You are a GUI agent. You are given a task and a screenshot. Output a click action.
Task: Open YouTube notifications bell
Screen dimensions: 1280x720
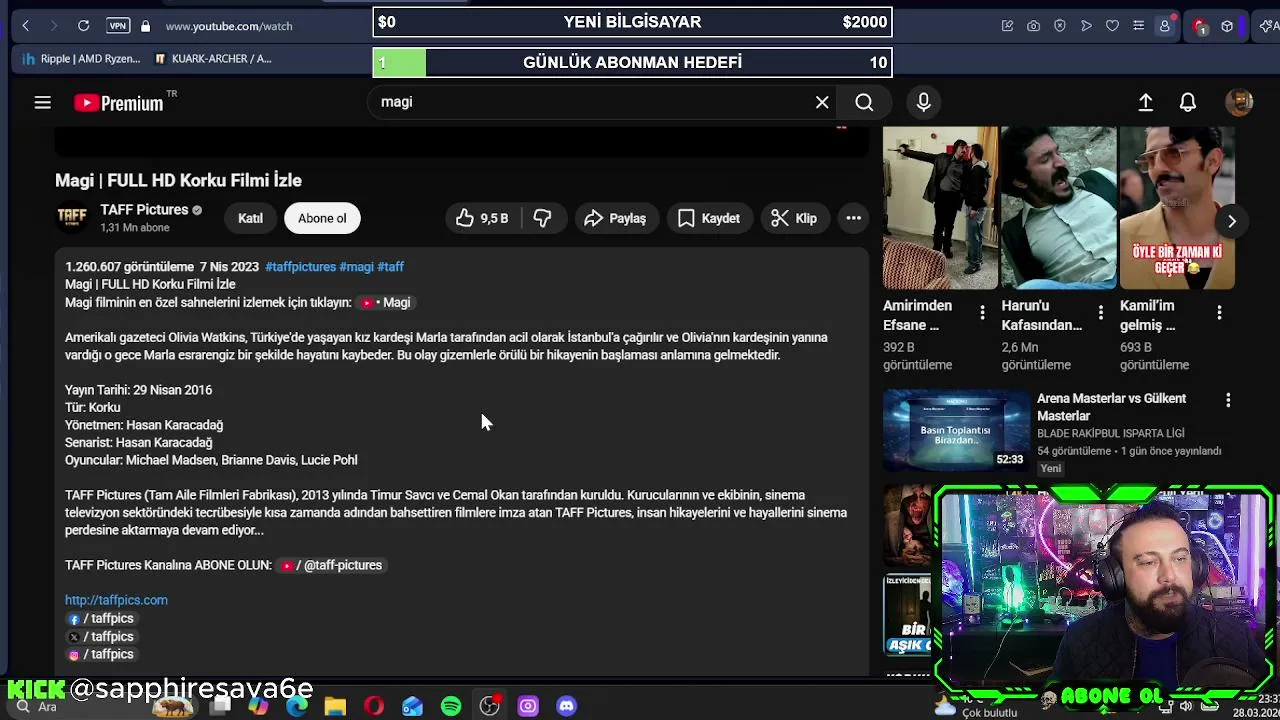[x=1188, y=102]
